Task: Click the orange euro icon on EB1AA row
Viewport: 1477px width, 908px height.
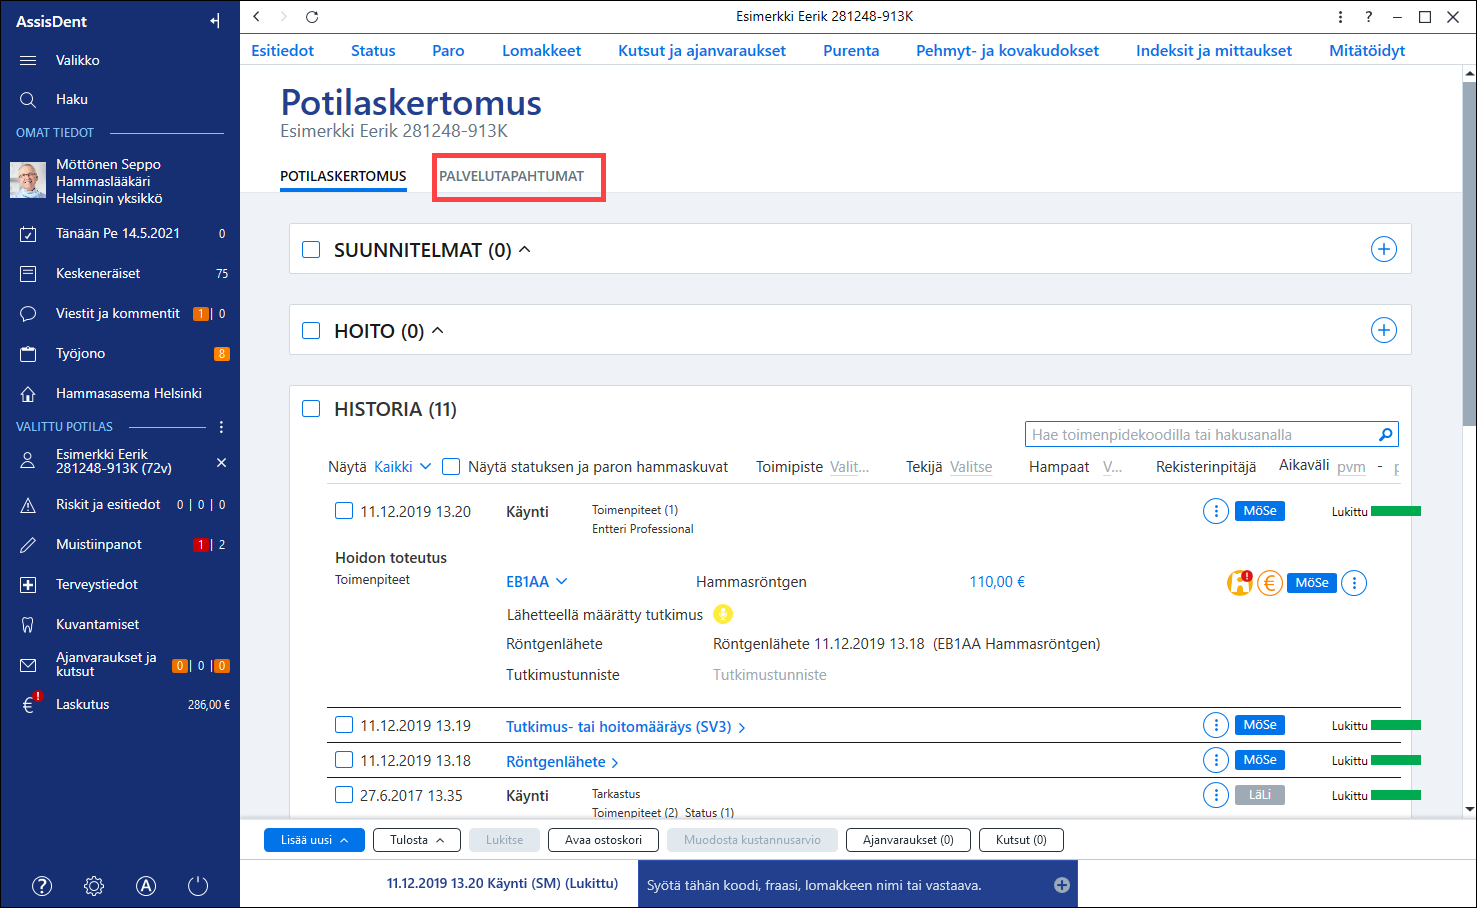Action: point(1270,583)
